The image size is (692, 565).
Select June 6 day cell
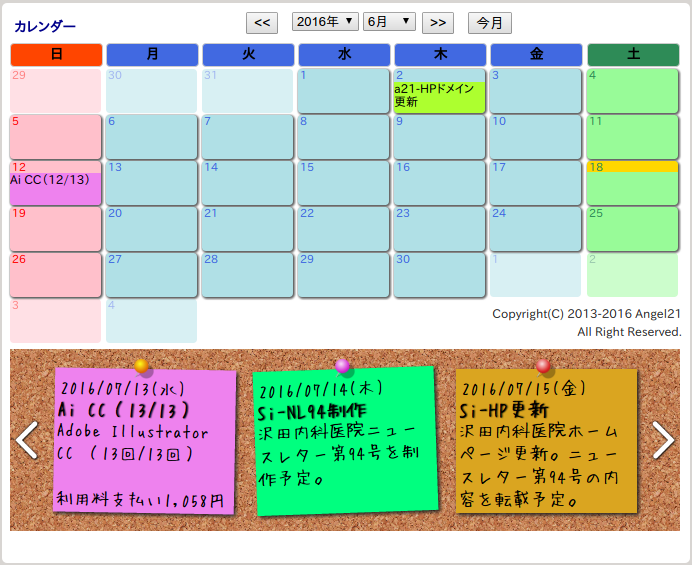tap(151, 137)
